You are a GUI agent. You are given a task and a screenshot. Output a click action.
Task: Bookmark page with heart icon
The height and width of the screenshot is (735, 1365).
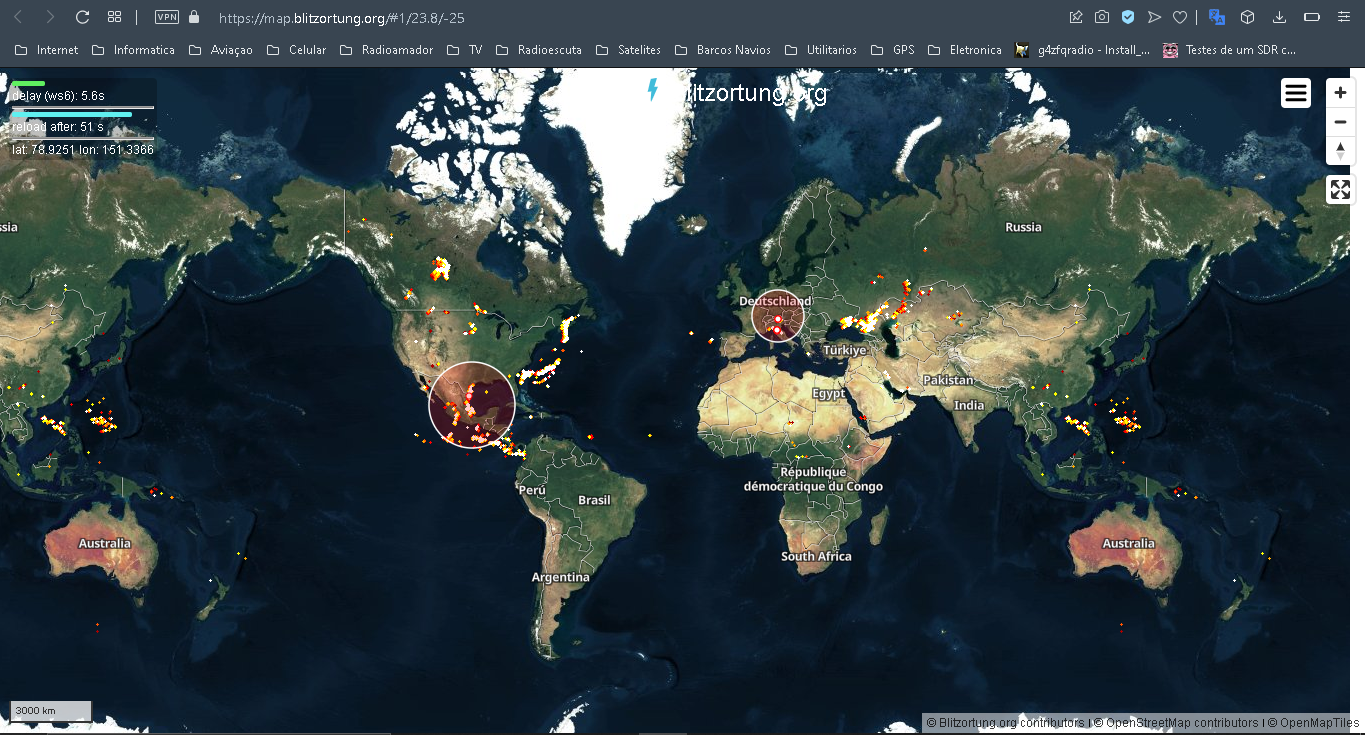[1180, 17]
